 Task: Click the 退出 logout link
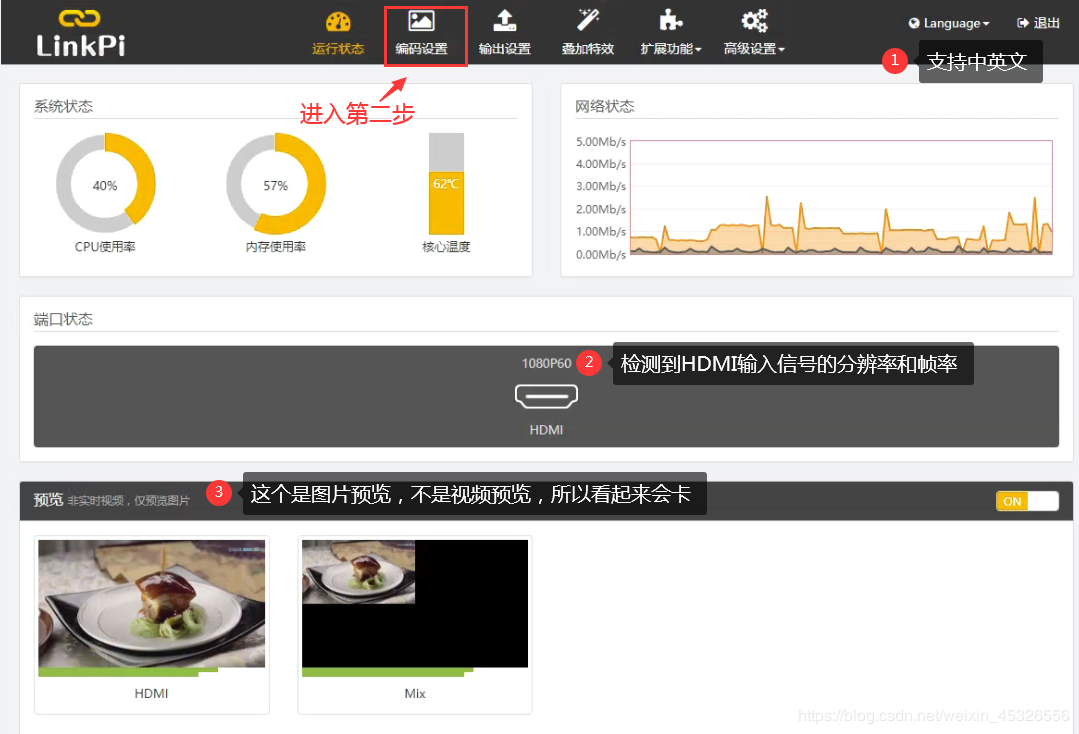1038,23
